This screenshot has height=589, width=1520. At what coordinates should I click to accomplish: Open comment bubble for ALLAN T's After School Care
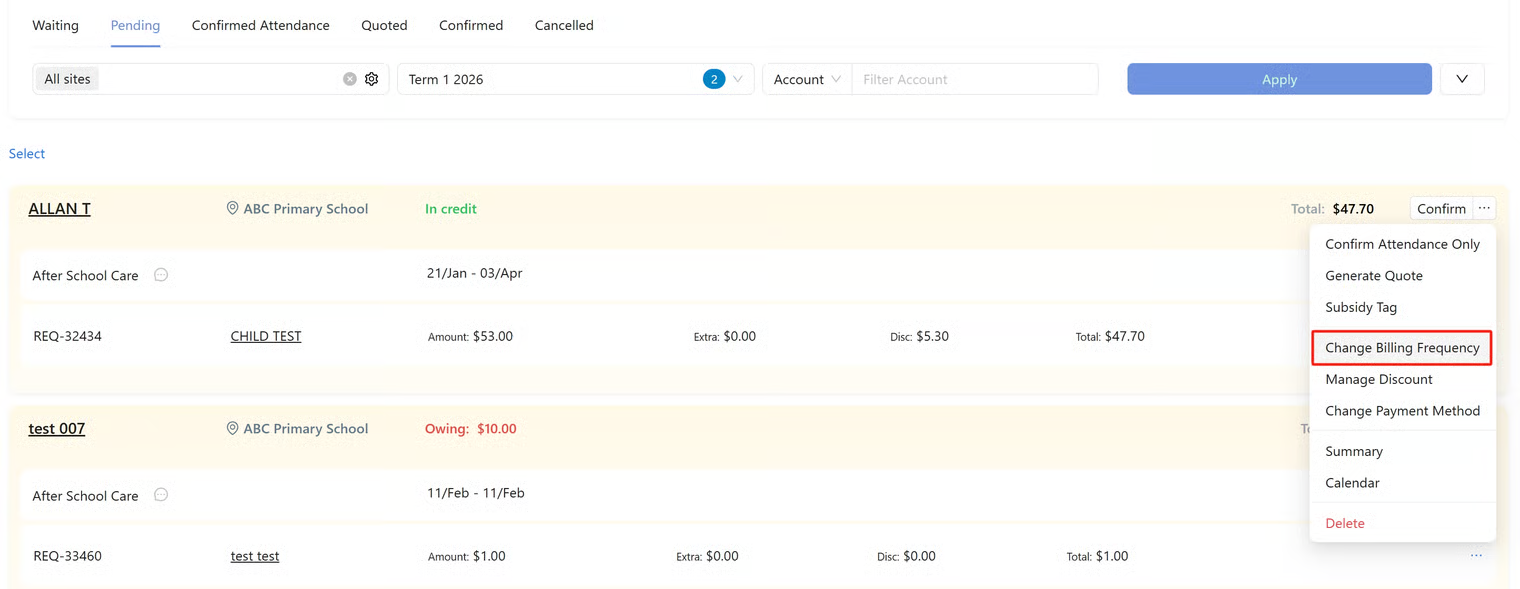click(161, 275)
